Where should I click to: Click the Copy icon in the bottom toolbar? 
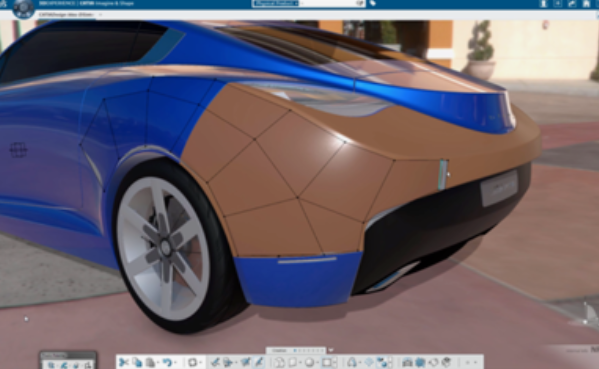pos(137,362)
